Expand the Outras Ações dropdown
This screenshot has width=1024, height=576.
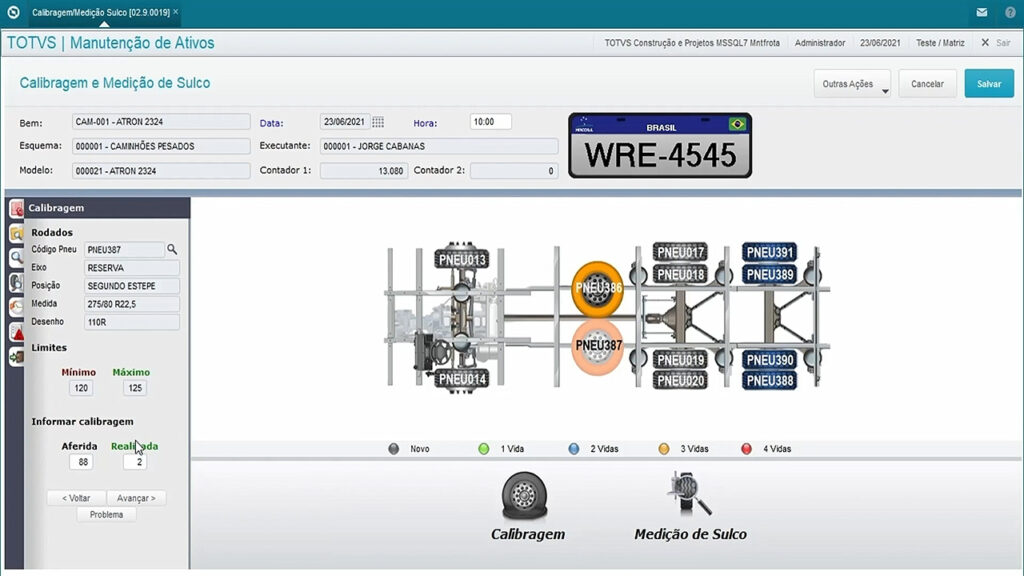(x=852, y=84)
